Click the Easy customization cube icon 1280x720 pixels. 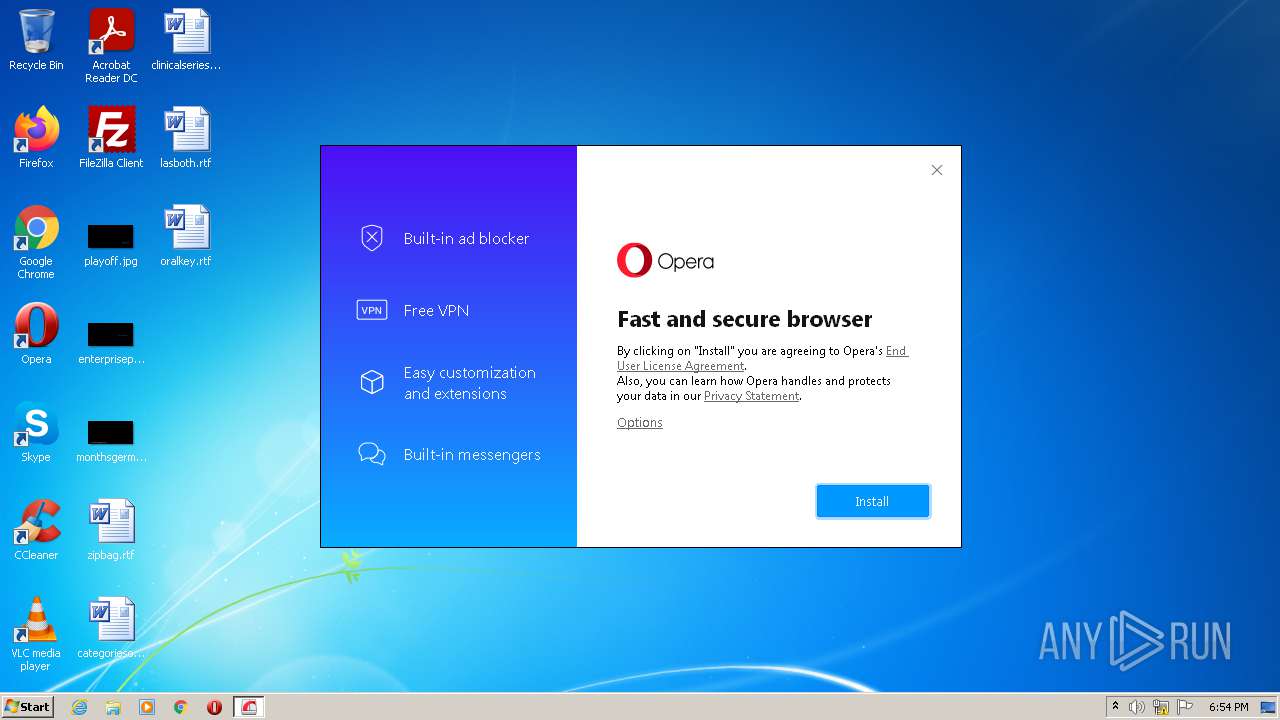click(372, 382)
